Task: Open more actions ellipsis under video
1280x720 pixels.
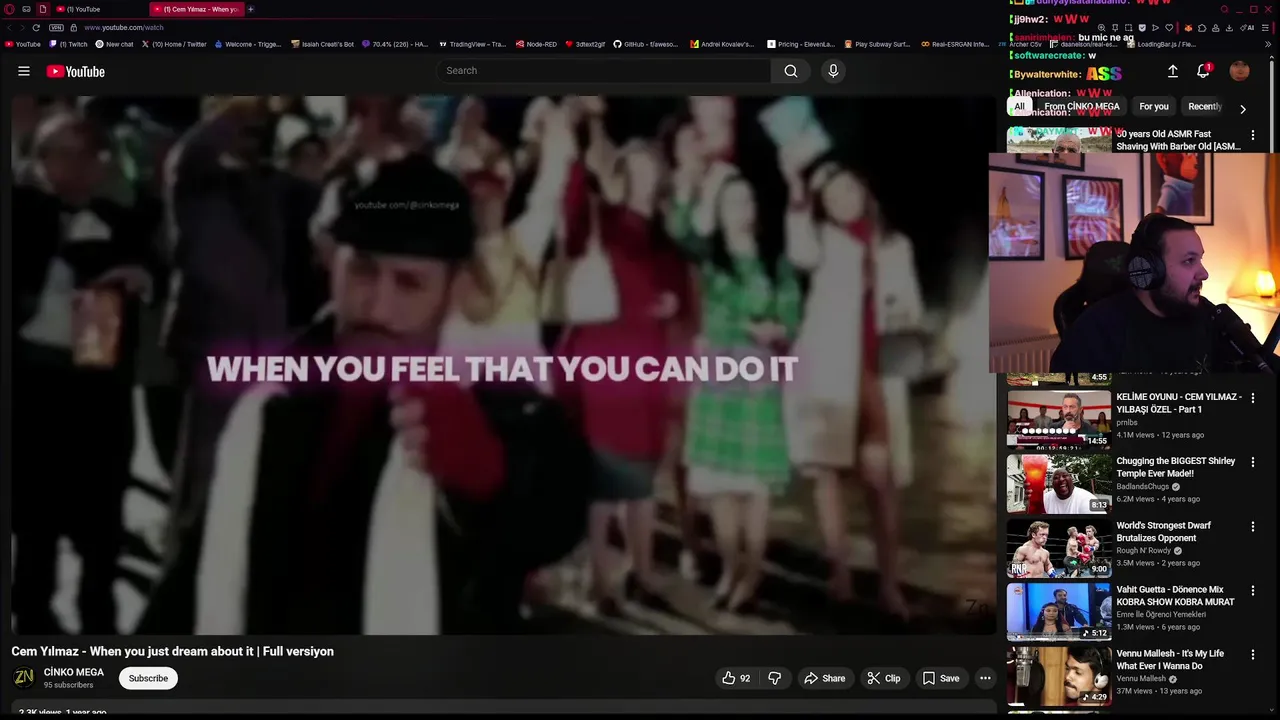Action: click(x=985, y=678)
